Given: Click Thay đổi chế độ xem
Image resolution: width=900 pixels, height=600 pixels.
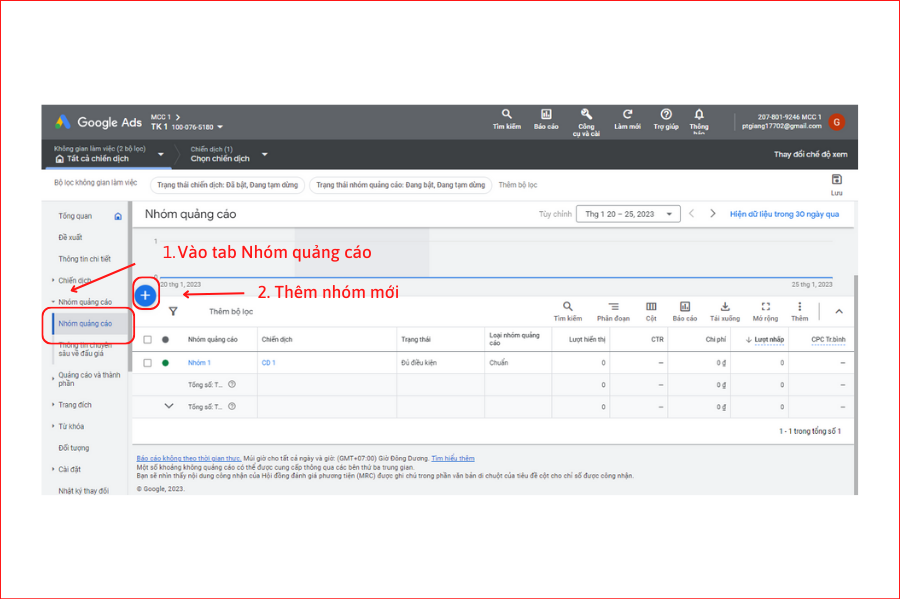Looking at the screenshot, I should tap(810, 154).
